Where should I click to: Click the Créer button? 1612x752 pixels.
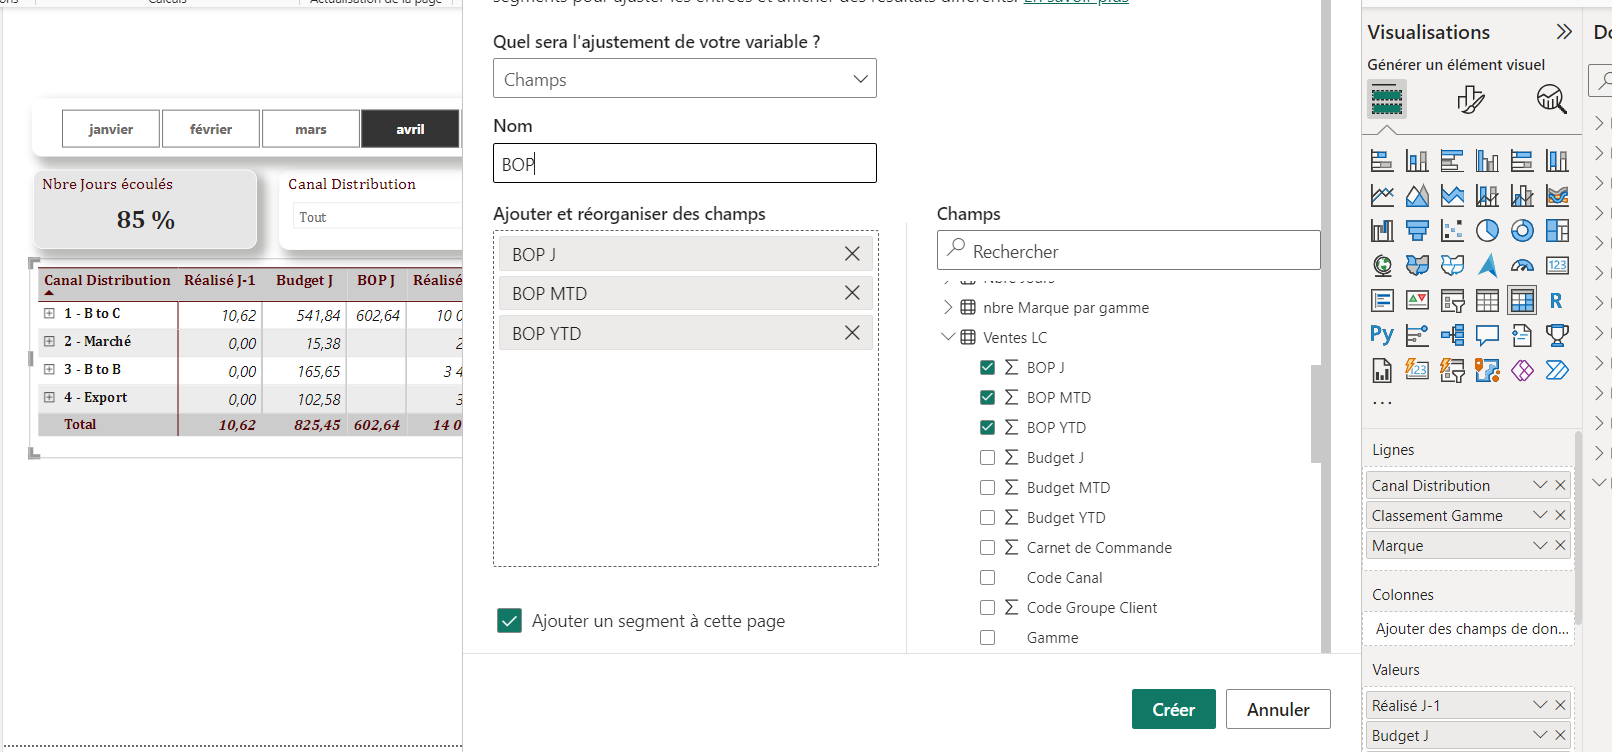pyautogui.click(x=1174, y=709)
